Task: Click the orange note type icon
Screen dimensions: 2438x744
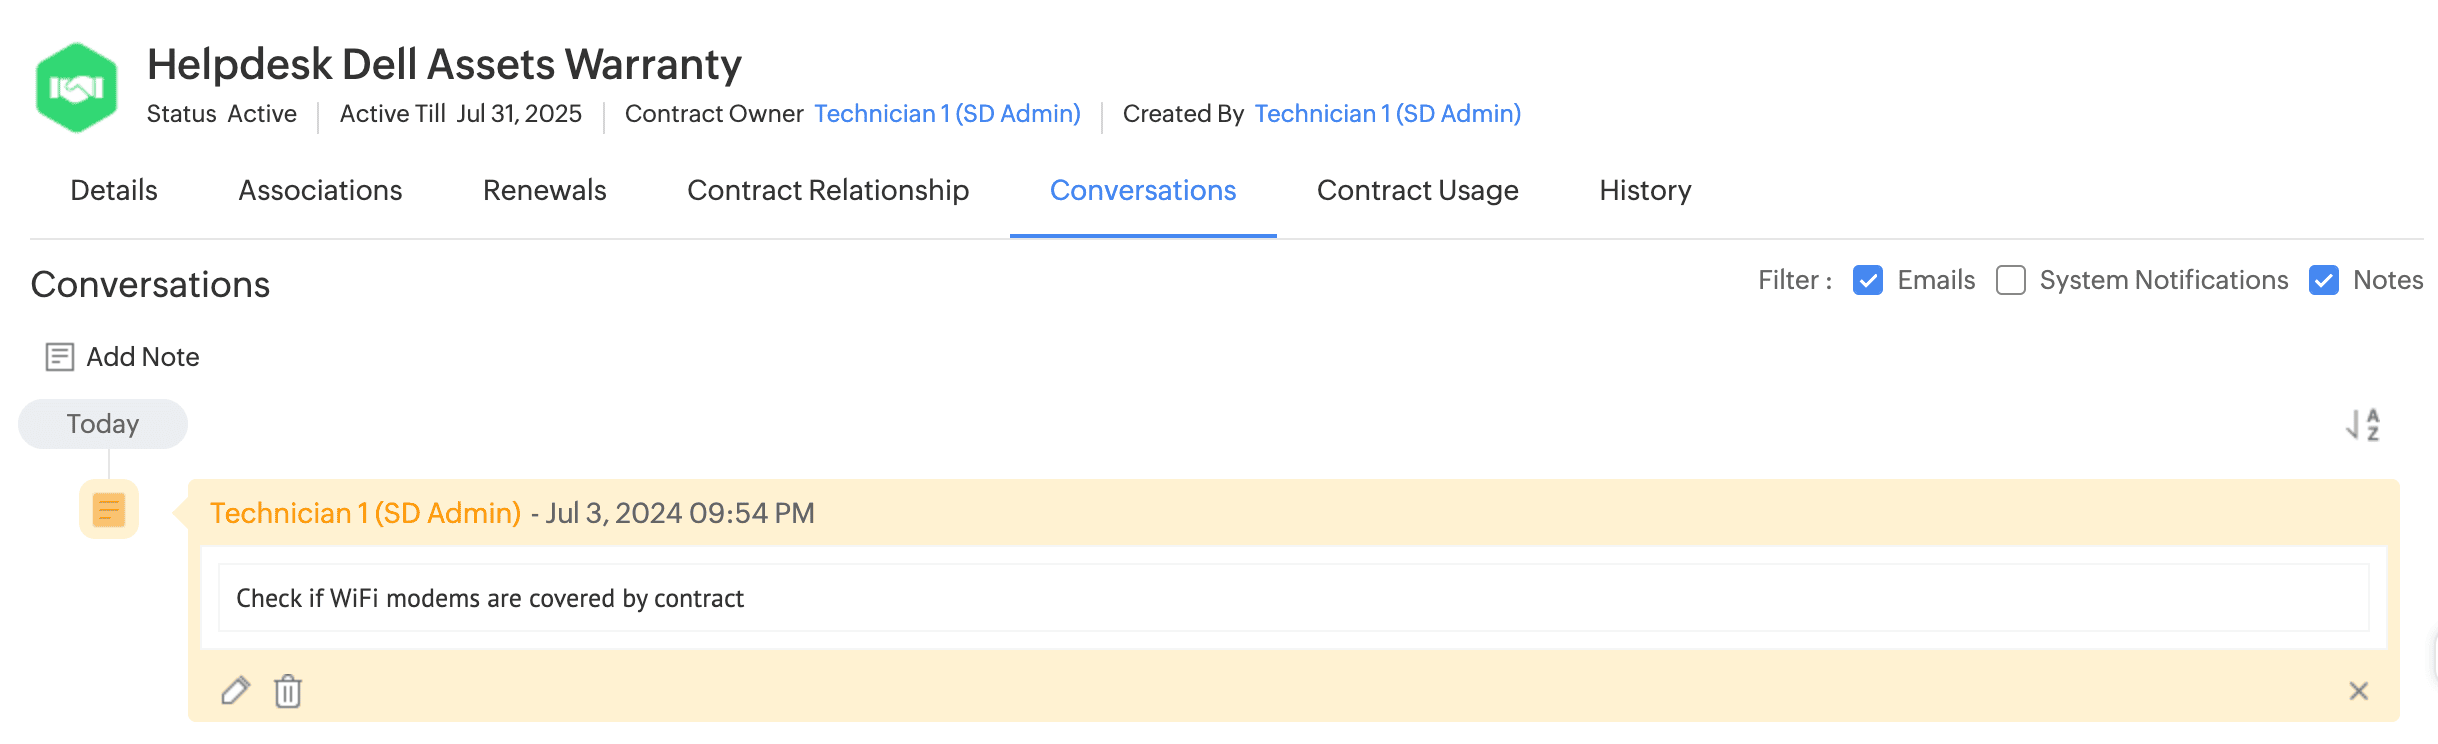Action: [x=109, y=510]
